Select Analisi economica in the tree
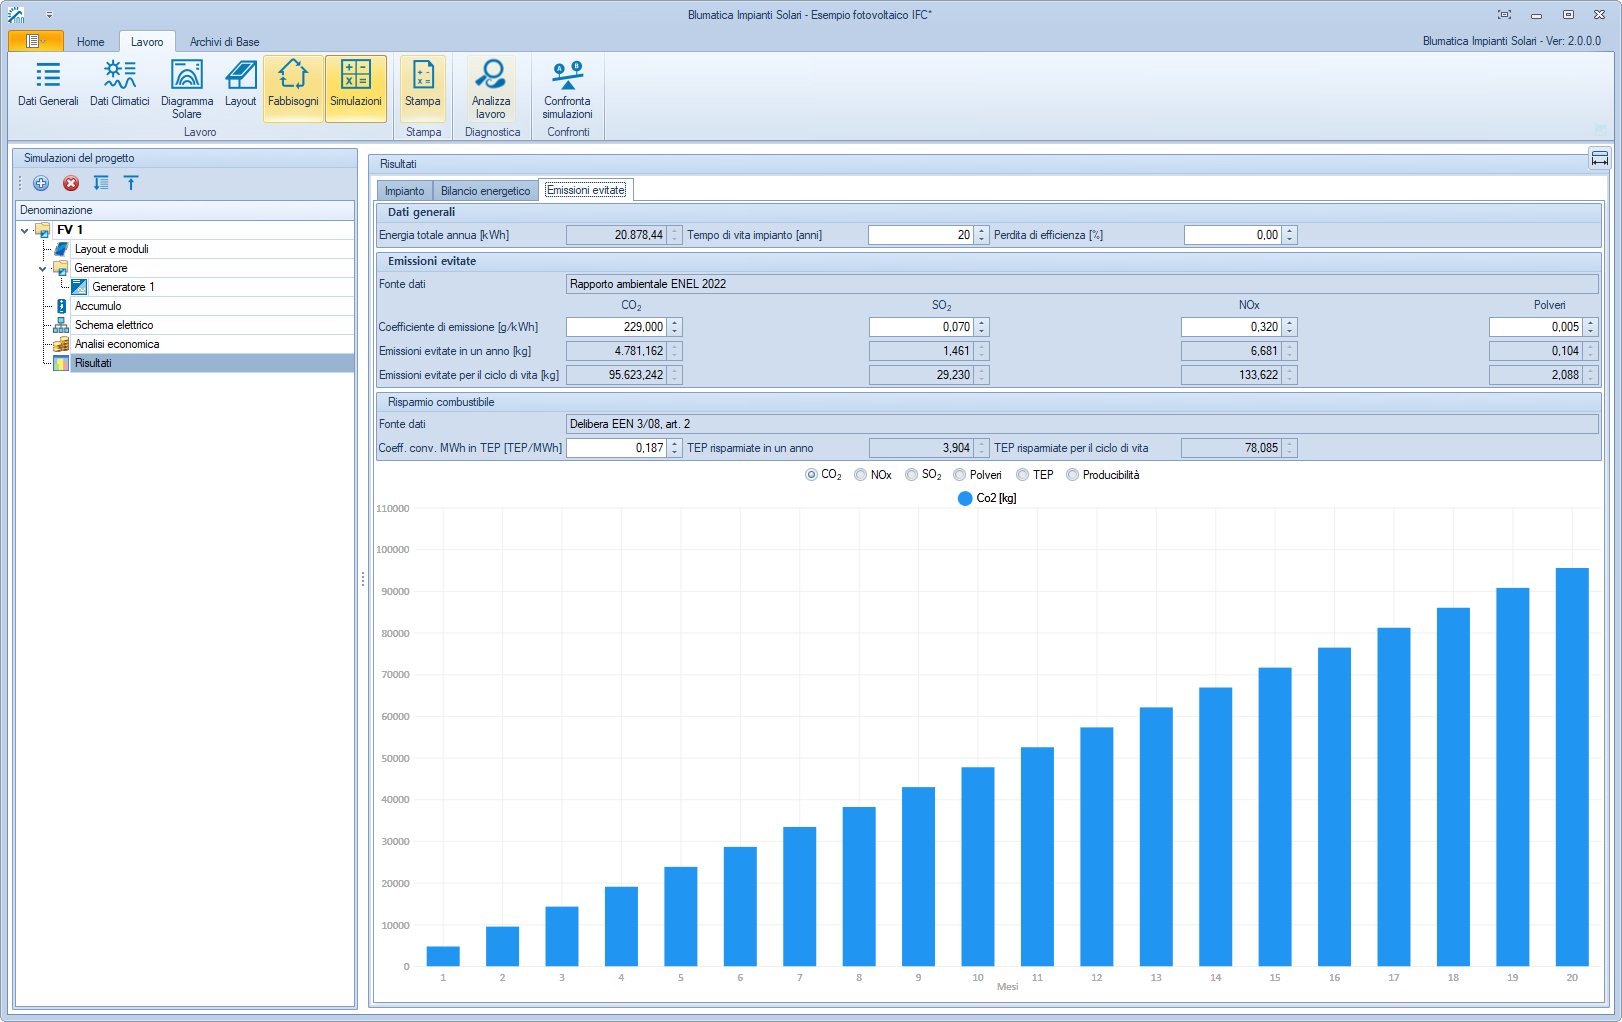Screen dimensions: 1622x1022 (x=117, y=344)
